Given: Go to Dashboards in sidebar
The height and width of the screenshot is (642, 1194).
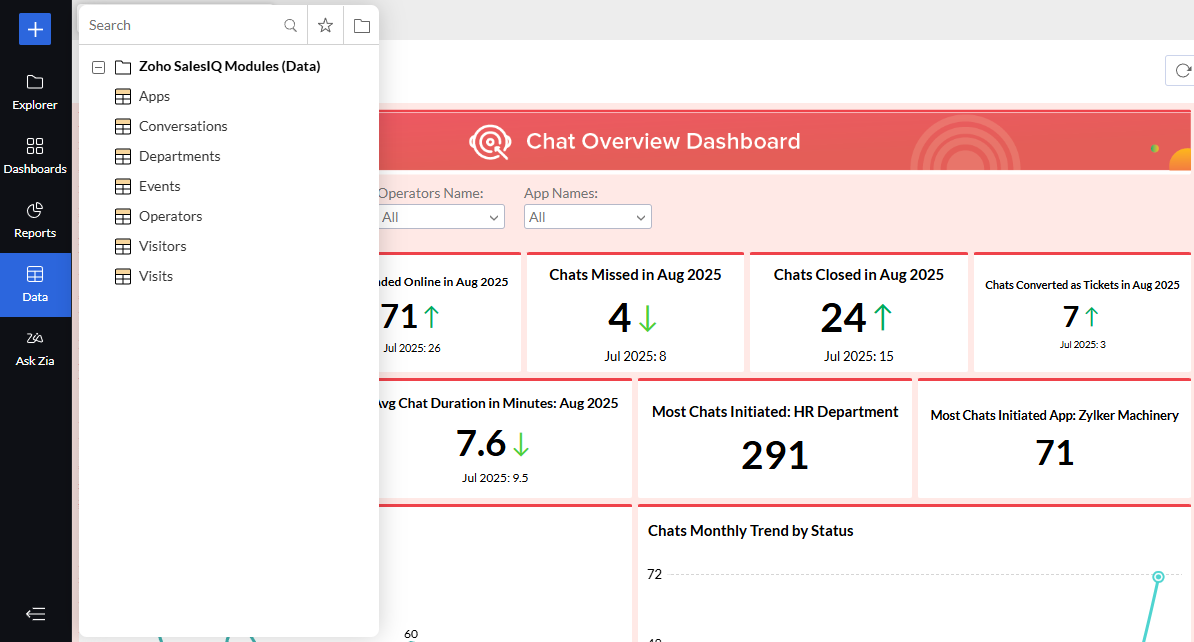Looking at the screenshot, I should pos(35,157).
